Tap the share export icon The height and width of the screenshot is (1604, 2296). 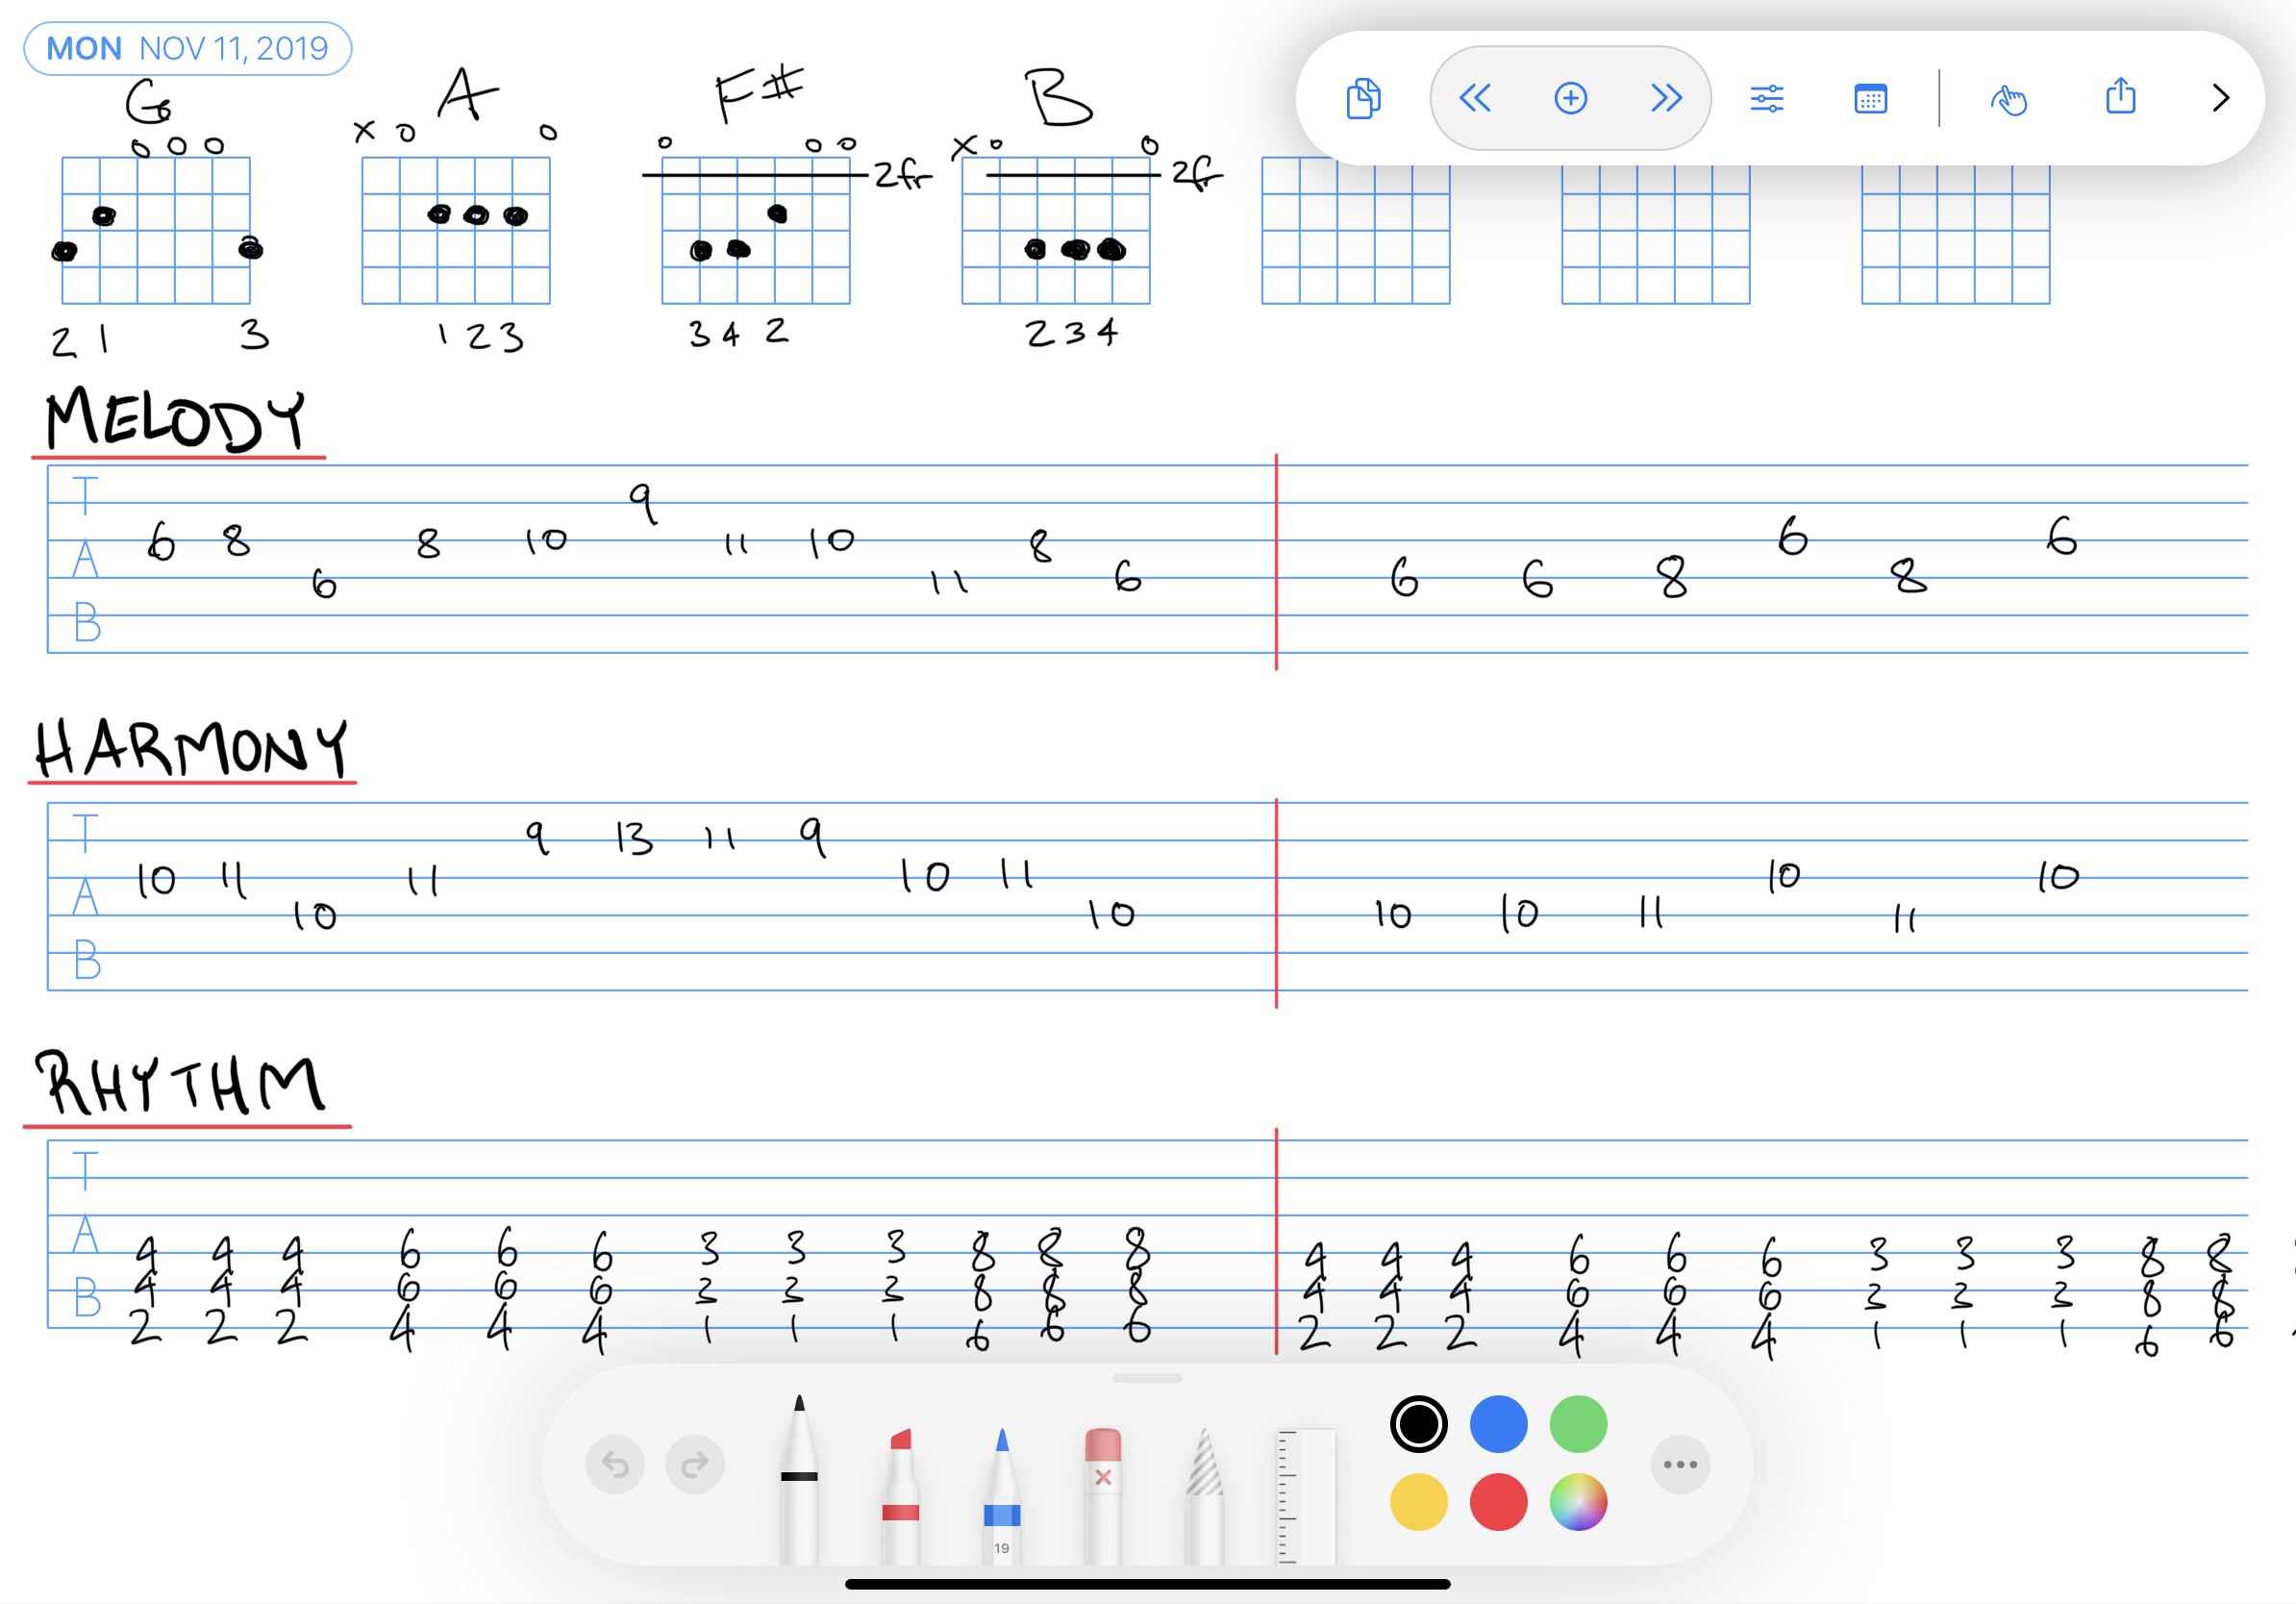tap(2120, 96)
